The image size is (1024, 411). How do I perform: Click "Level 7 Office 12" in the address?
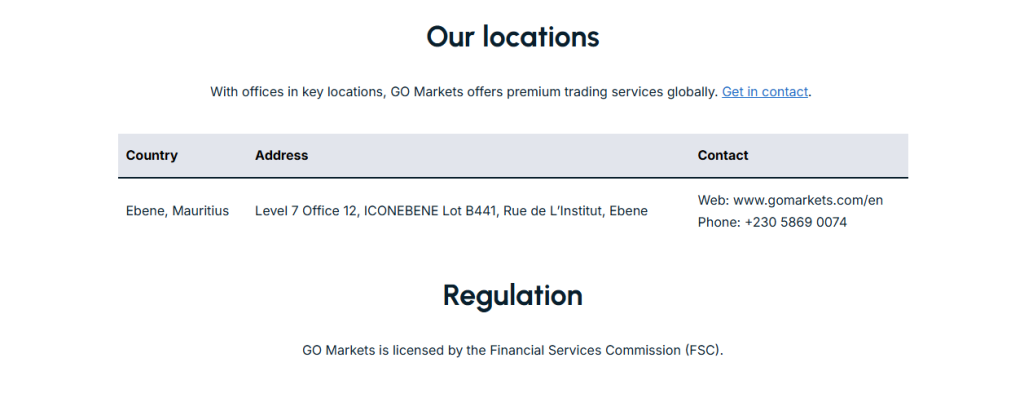306,211
